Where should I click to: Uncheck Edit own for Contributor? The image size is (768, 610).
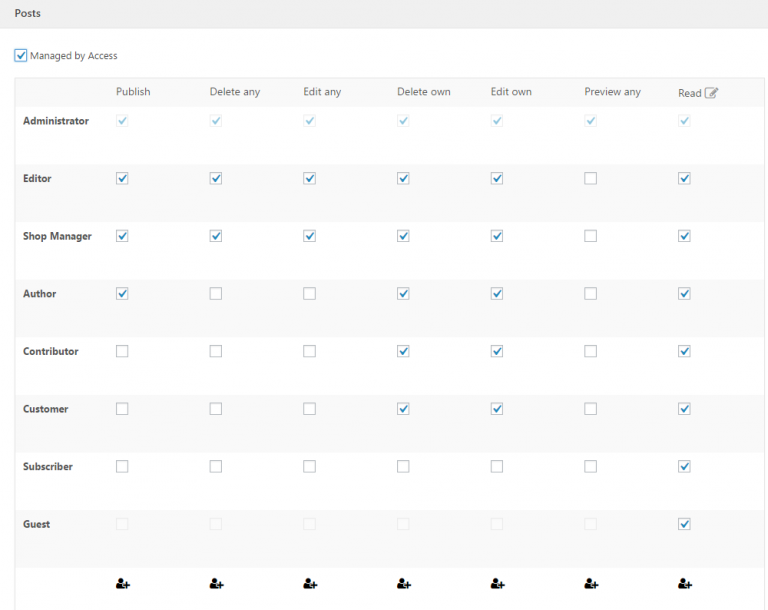coord(497,351)
